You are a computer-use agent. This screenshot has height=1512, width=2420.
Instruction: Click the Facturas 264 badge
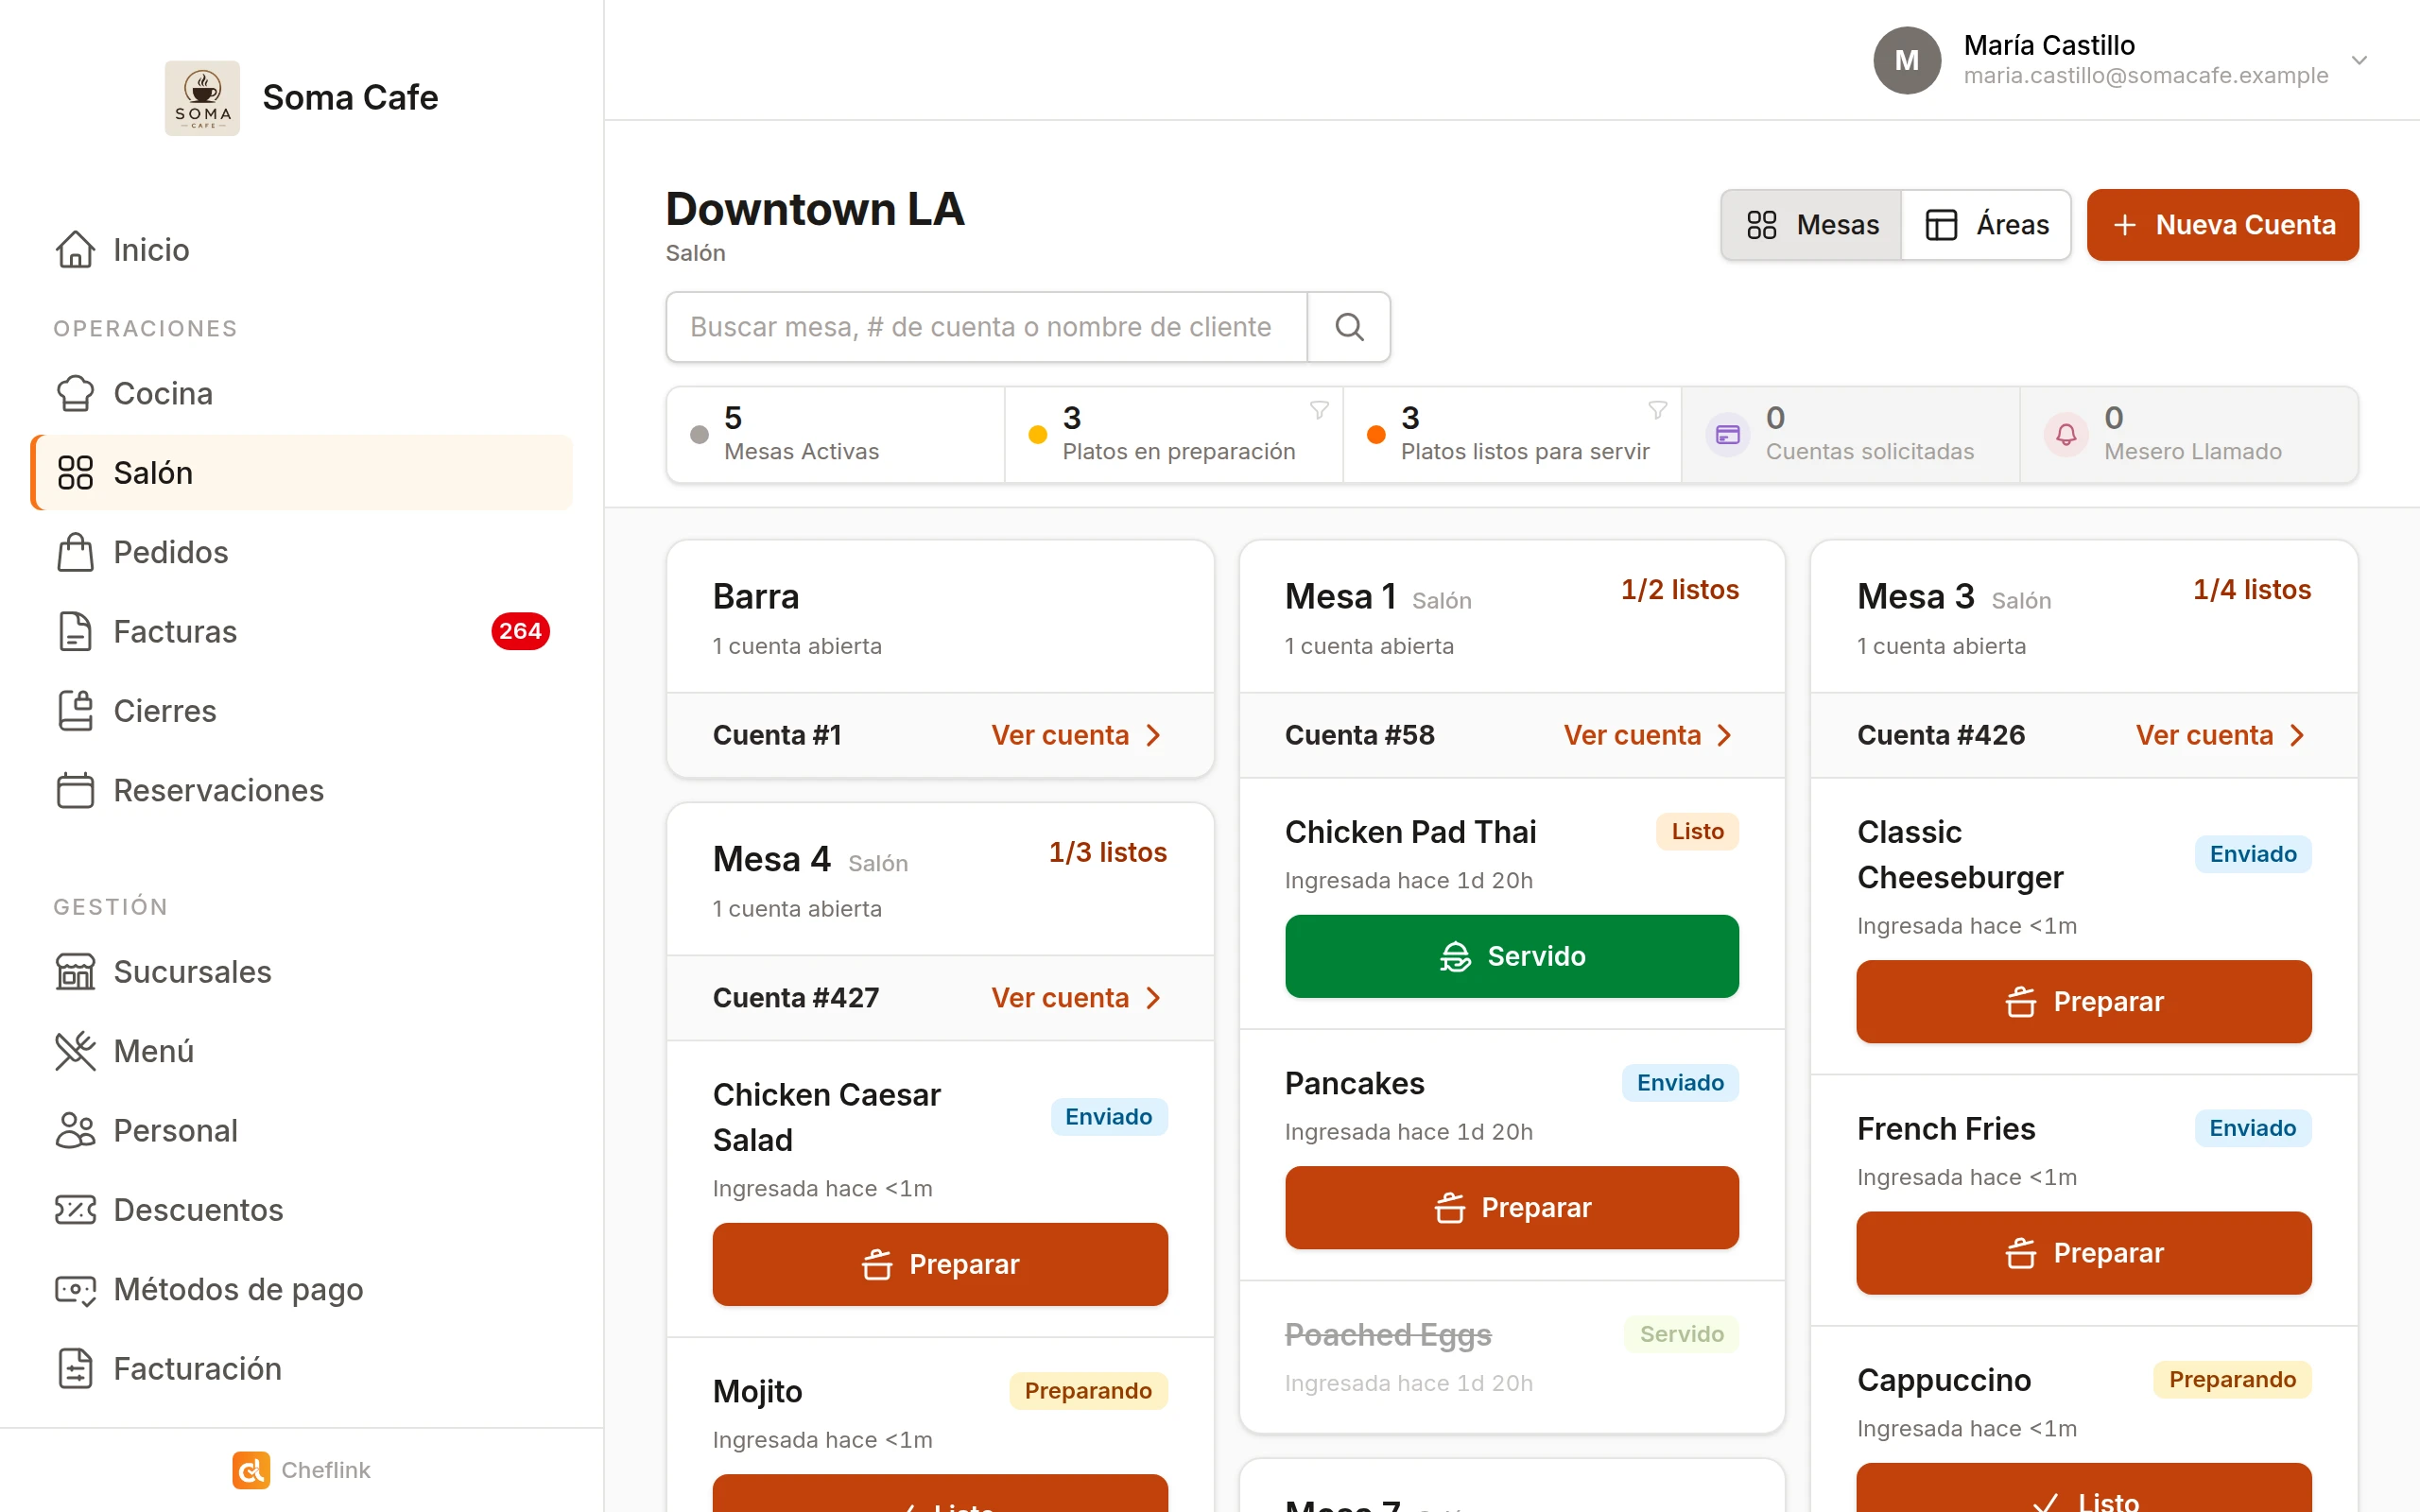pos(520,631)
